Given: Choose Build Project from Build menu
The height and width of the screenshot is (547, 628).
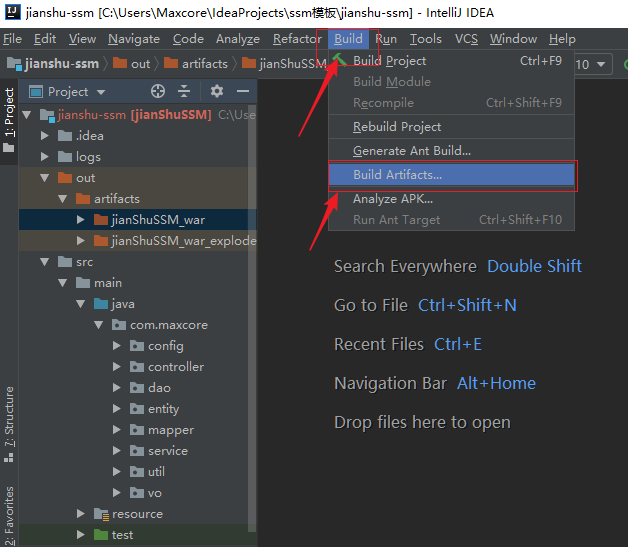Looking at the screenshot, I should [451, 61].
